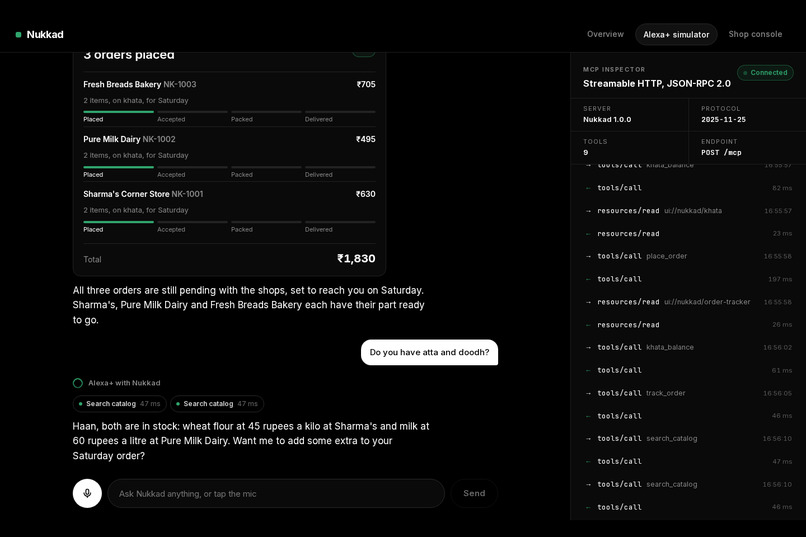
Task: Select the Pure Milk Dairy NK-1002 order
Action: click(229, 154)
